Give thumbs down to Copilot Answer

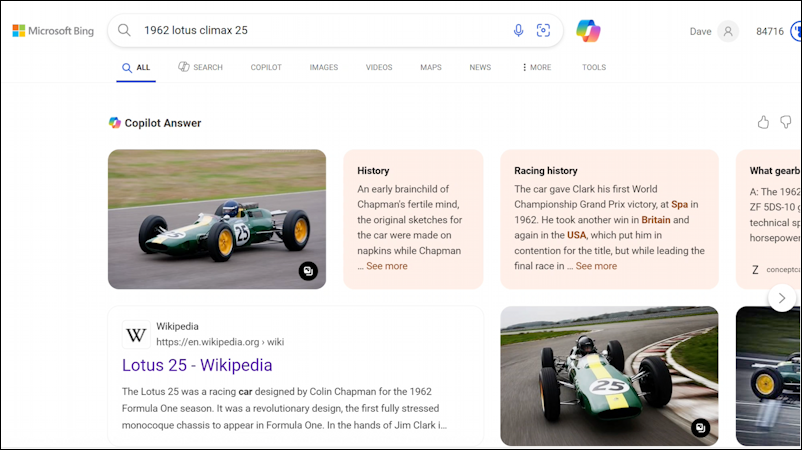[786, 122]
